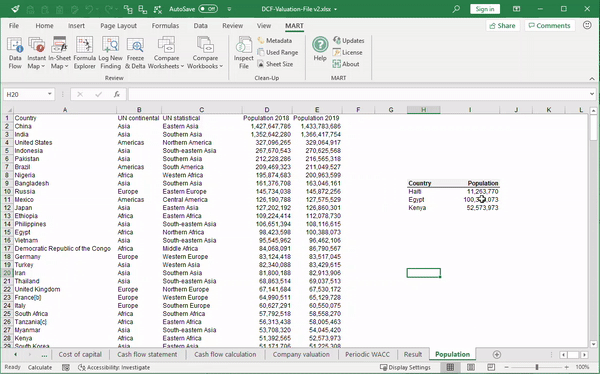Viewport: 600px width, 374px height.
Task: Click the search magnifier in title bar
Action: tap(456, 9)
